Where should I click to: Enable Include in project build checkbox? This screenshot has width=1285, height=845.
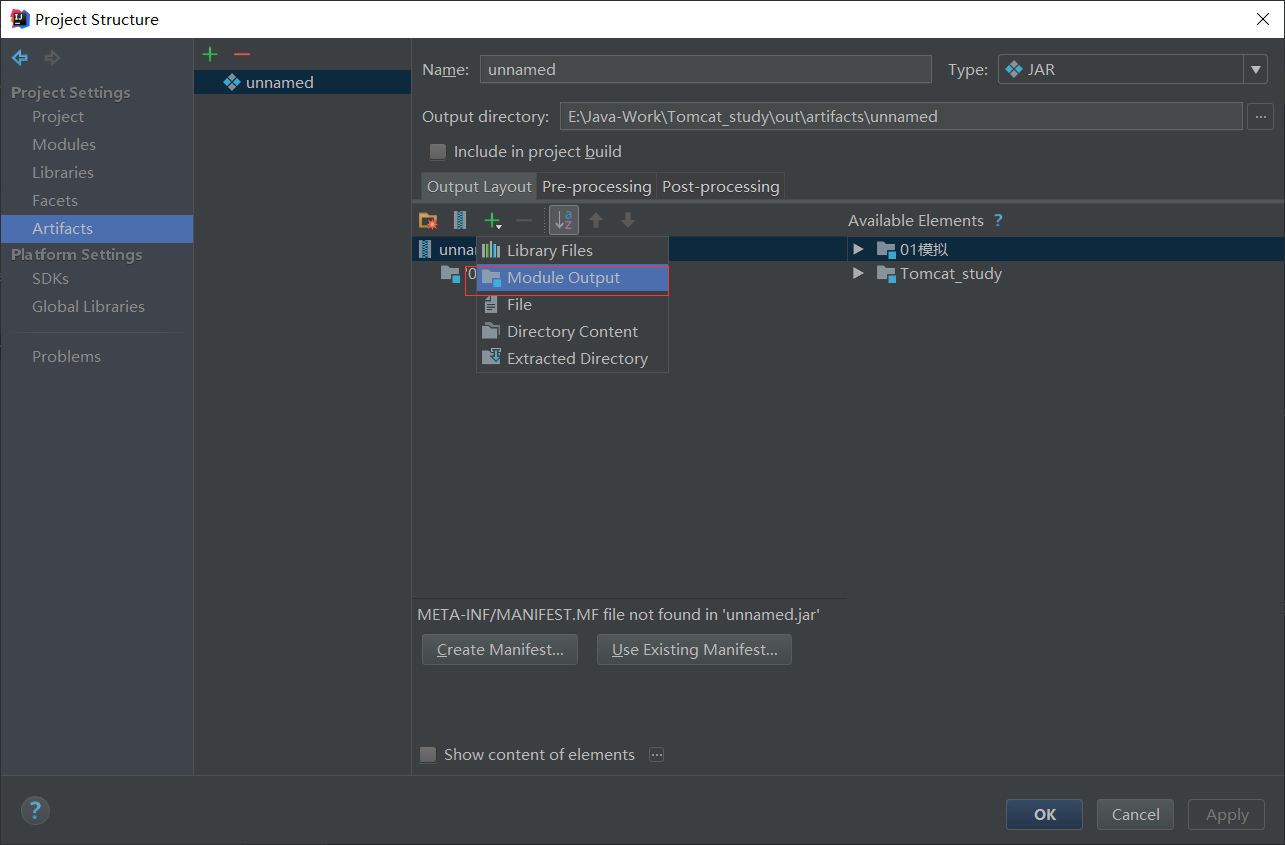437,152
